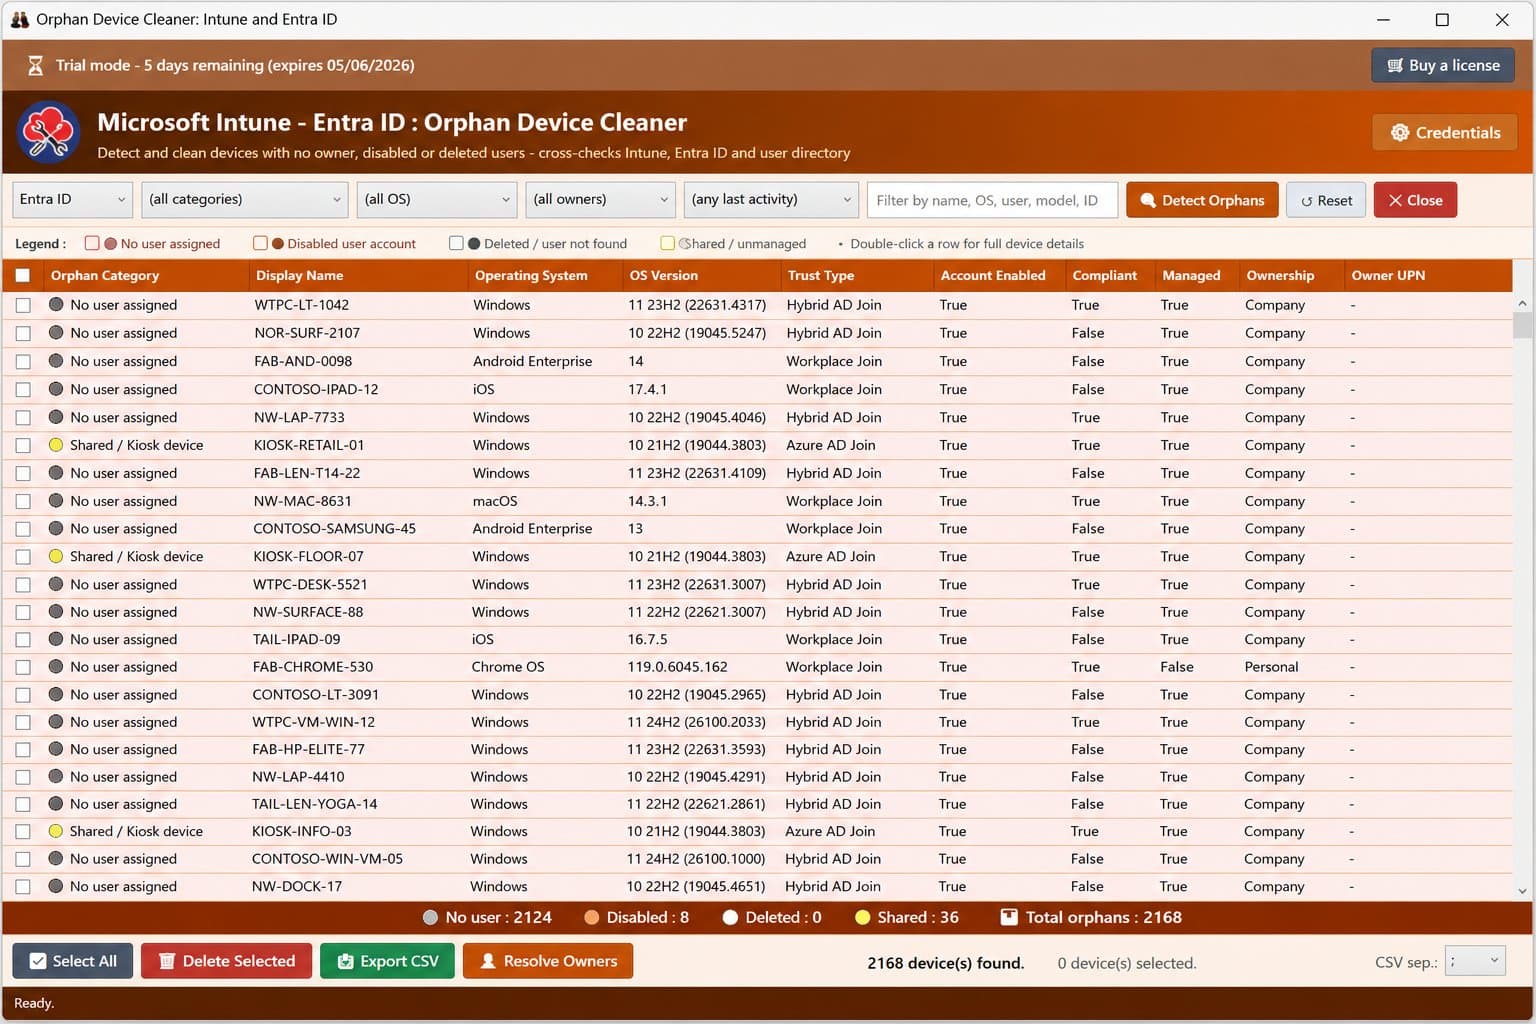Click the shopping cart icon on Buy a license
Viewport: 1536px width, 1024px height.
coord(1394,66)
